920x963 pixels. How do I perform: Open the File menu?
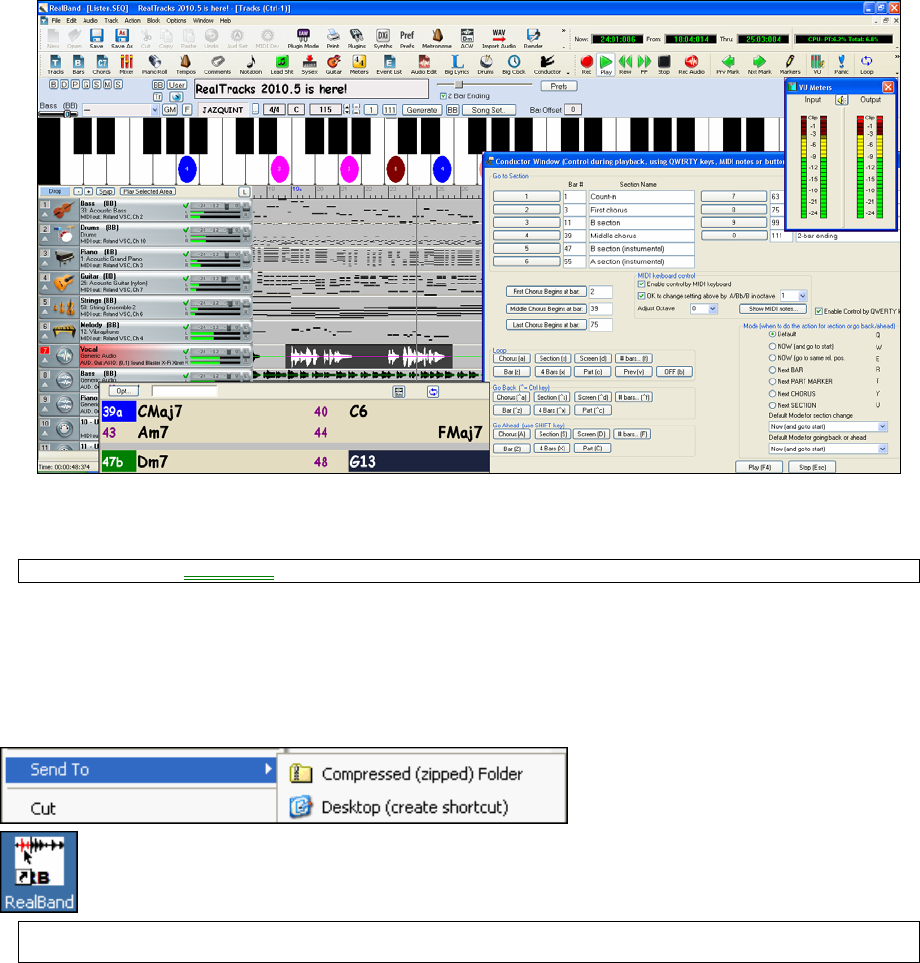[56, 20]
